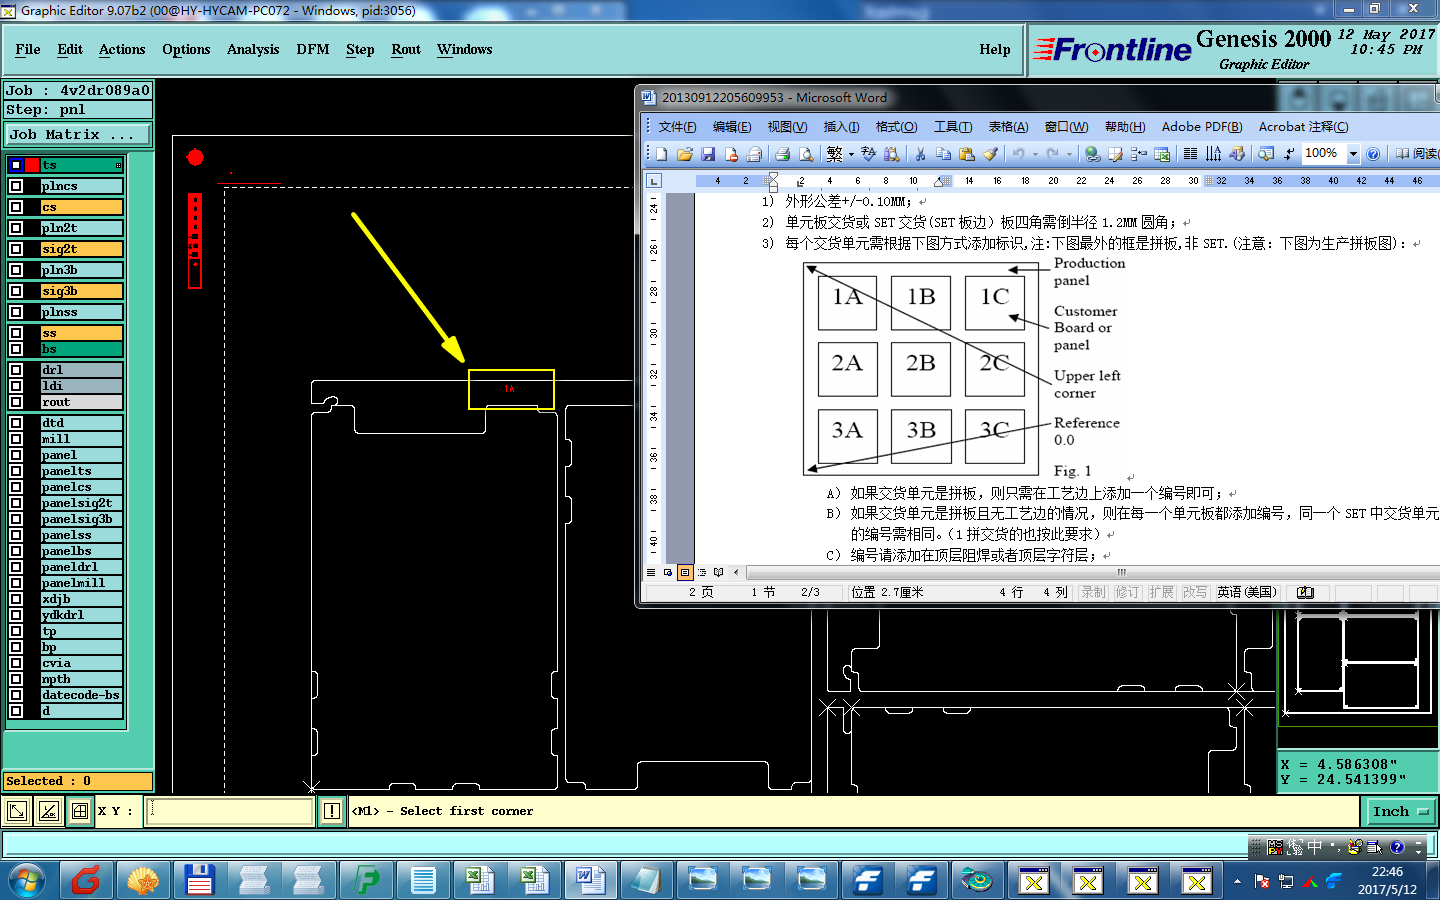Image resolution: width=1440 pixels, height=900 pixels.
Task: Click the angle snap icon in bottom bar
Action: tap(48, 811)
